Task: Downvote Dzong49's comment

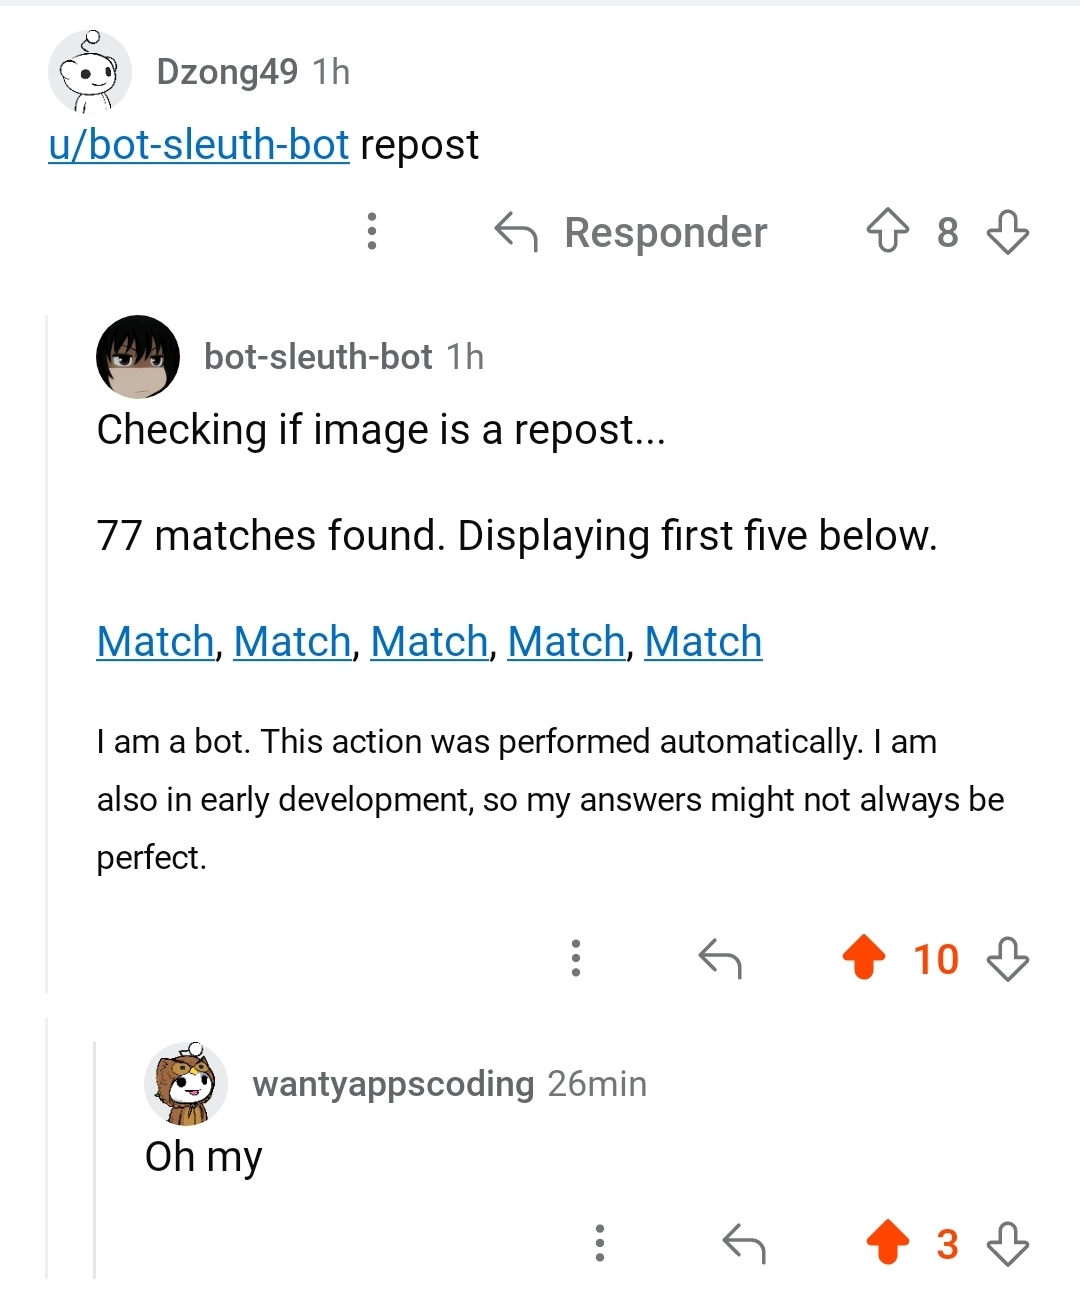Action: (x=1007, y=231)
